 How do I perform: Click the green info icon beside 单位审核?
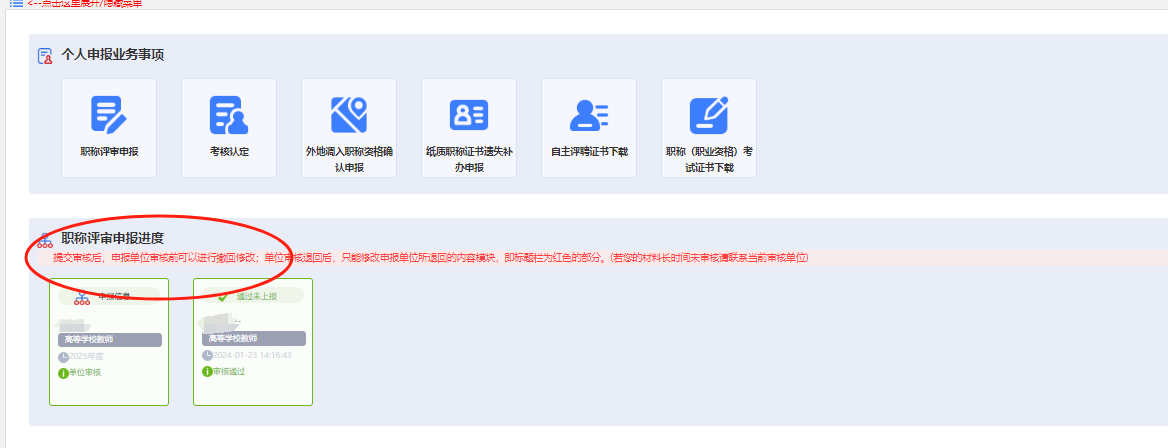(x=63, y=373)
